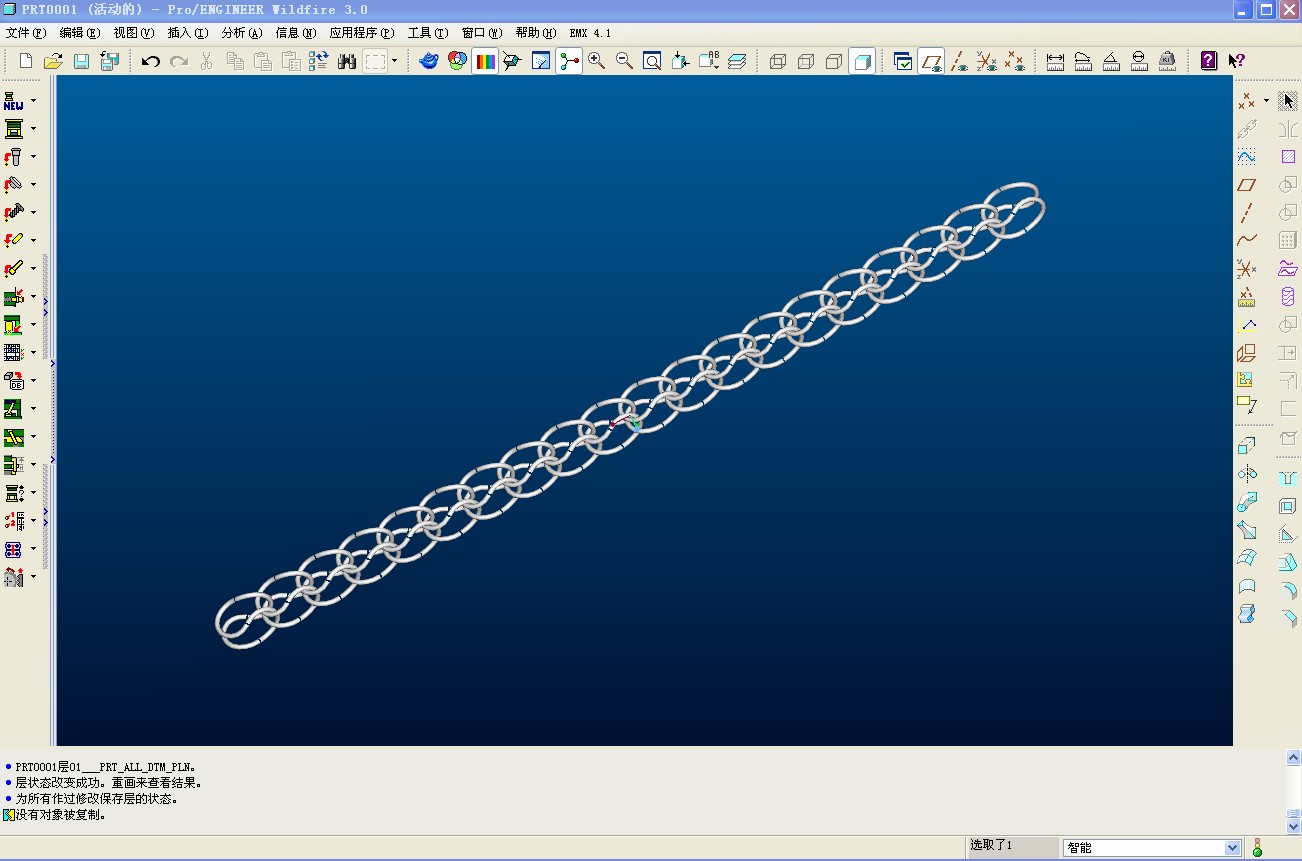Image resolution: width=1302 pixels, height=861 pixels.
Task: Select the datum axis tool
Action: click(x=1246, y=212)
